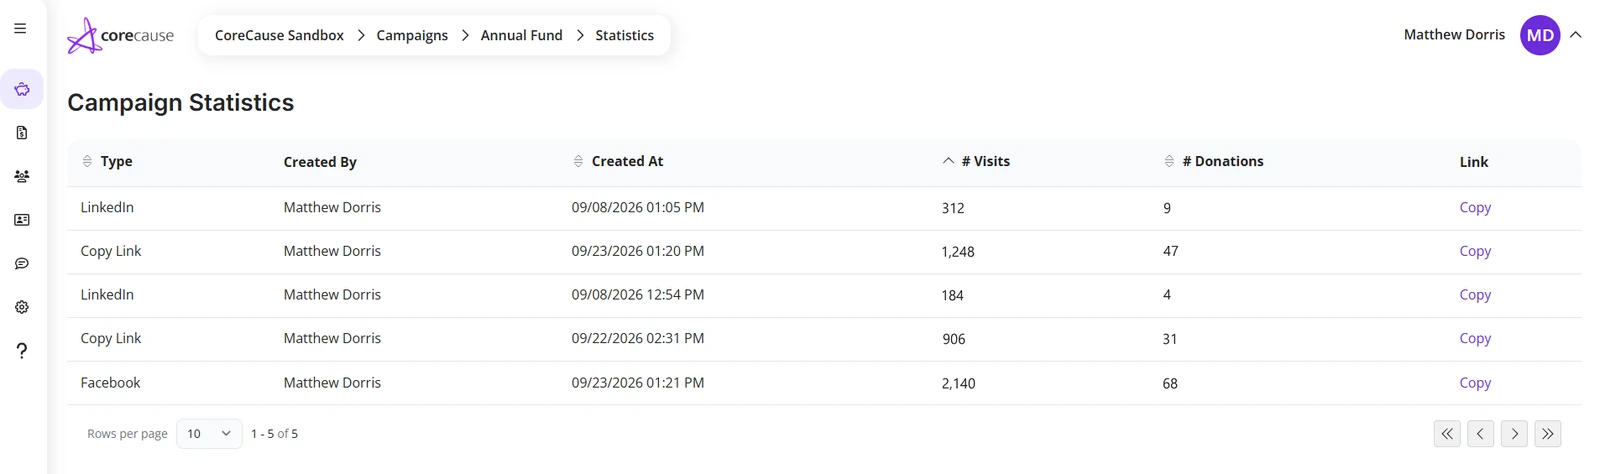Select the 09/22/2026 02:31 PM date cell
Screen dimensions: 1600x474
(638, 338)
